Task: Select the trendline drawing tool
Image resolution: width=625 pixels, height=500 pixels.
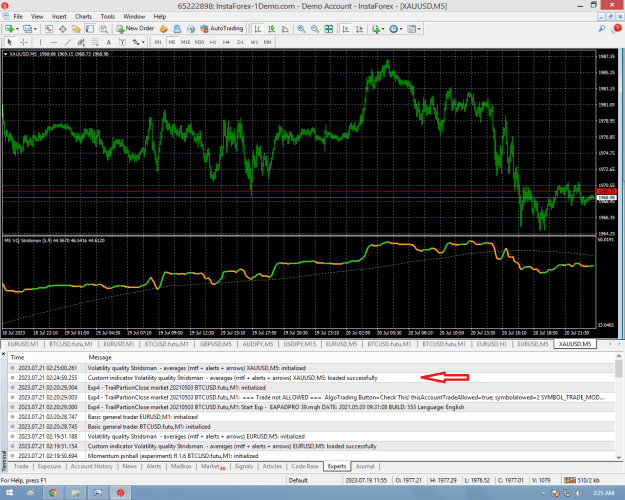Action: (68, 42)
